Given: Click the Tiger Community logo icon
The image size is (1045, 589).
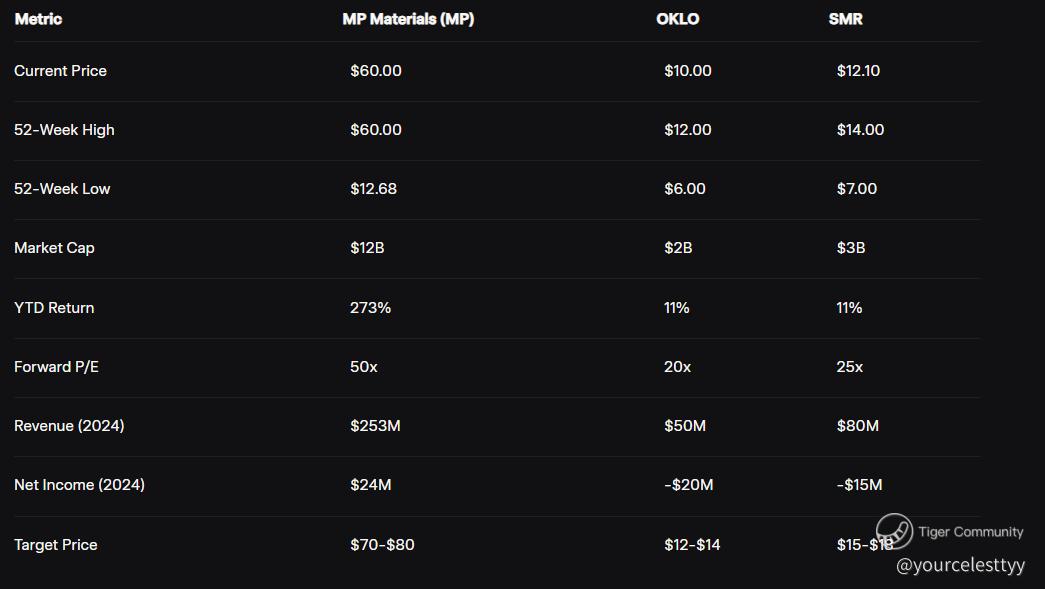Looking at the screenshot, I should (894, 531).
